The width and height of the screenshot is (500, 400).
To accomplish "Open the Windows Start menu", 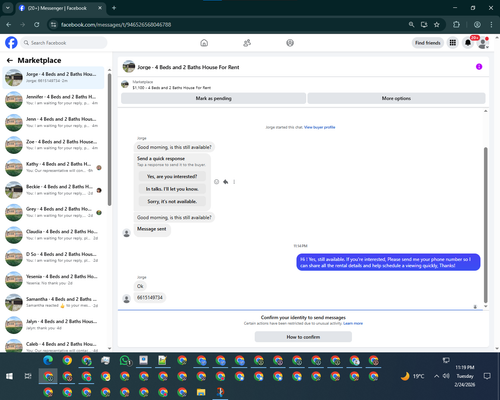I will tap(9, 376).
